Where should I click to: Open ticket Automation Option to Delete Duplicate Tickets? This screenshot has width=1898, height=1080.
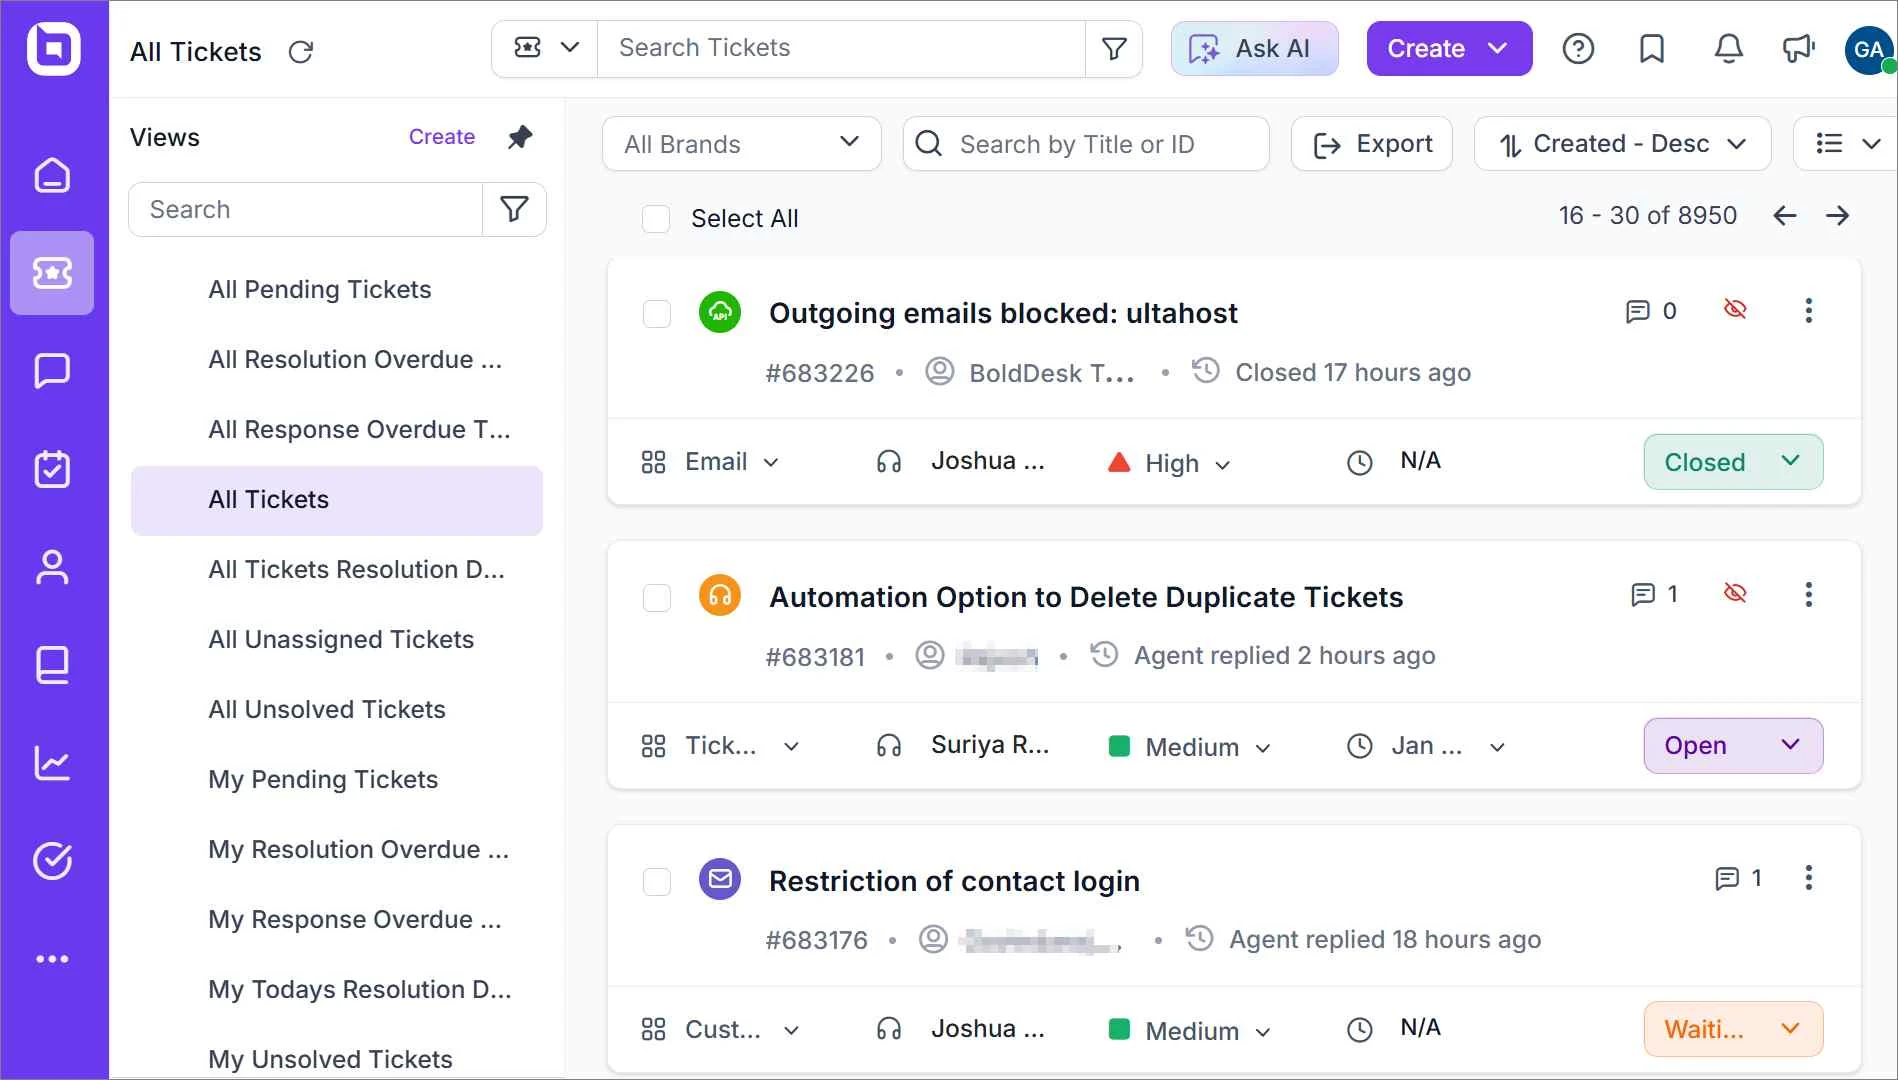(x=1086, y=597)
